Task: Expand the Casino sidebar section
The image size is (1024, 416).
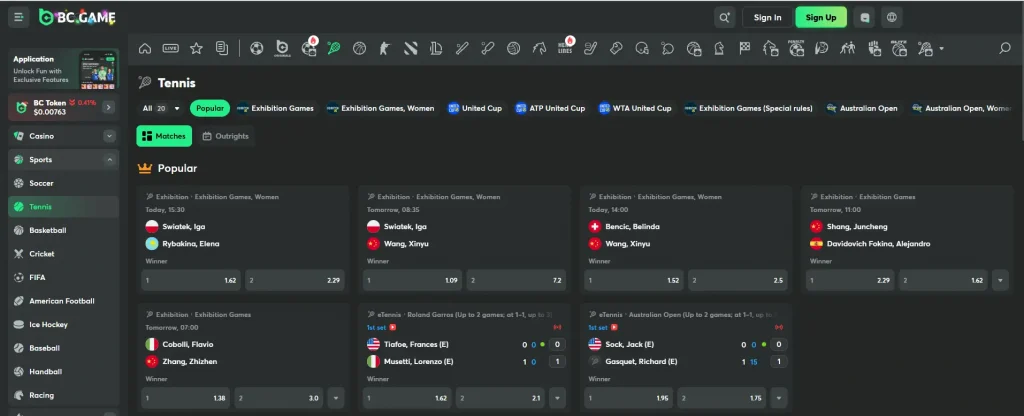Action: 109,135
